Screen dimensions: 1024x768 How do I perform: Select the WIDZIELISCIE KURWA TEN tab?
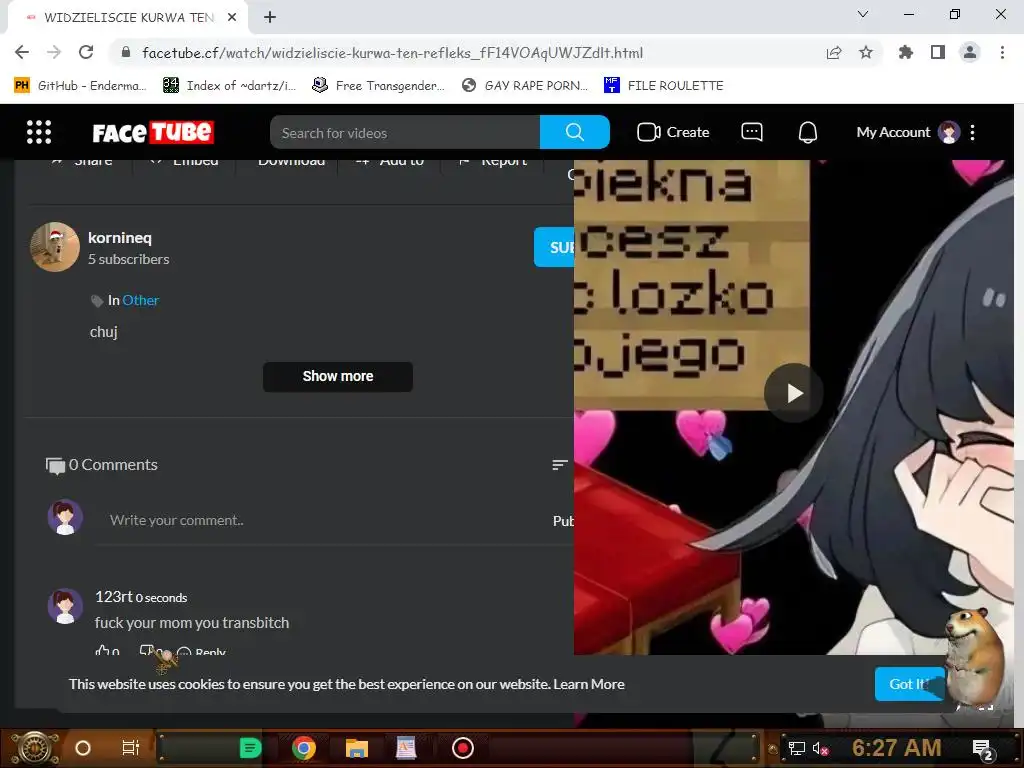[128, 18]
